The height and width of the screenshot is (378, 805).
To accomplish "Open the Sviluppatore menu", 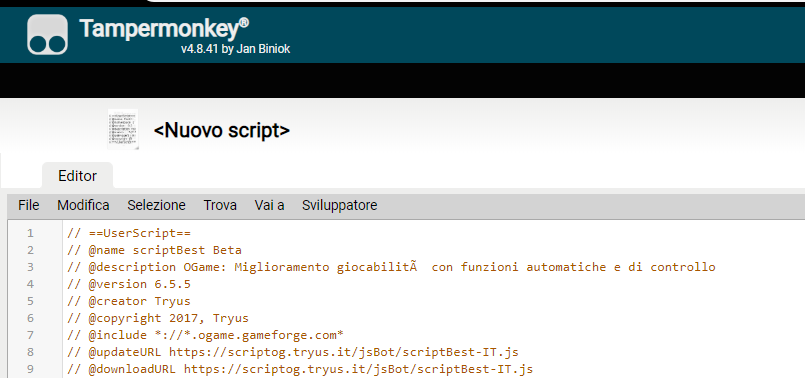I will click(x=339, y=205).
